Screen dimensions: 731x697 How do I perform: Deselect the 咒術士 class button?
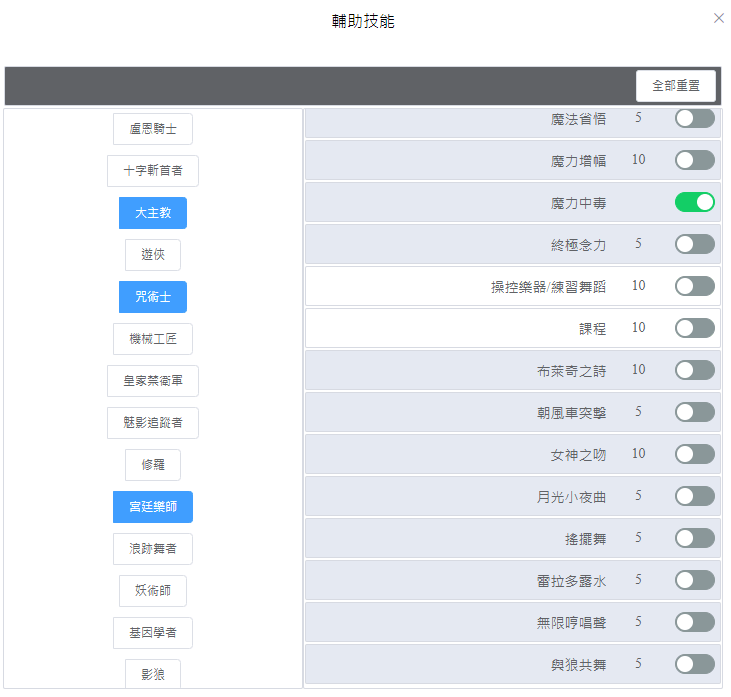(153, 297)
